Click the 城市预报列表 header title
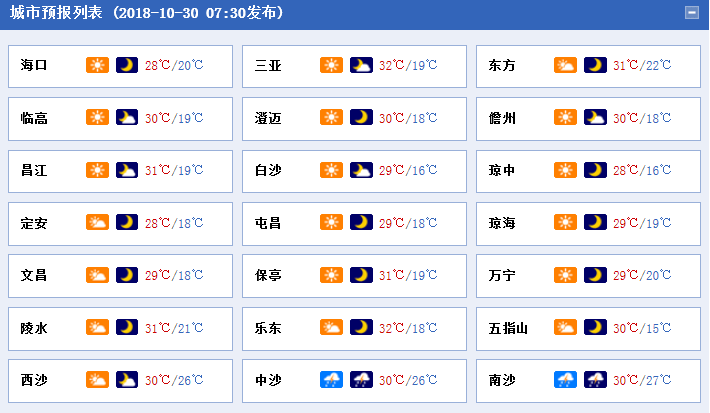 (x=56, y=13)
